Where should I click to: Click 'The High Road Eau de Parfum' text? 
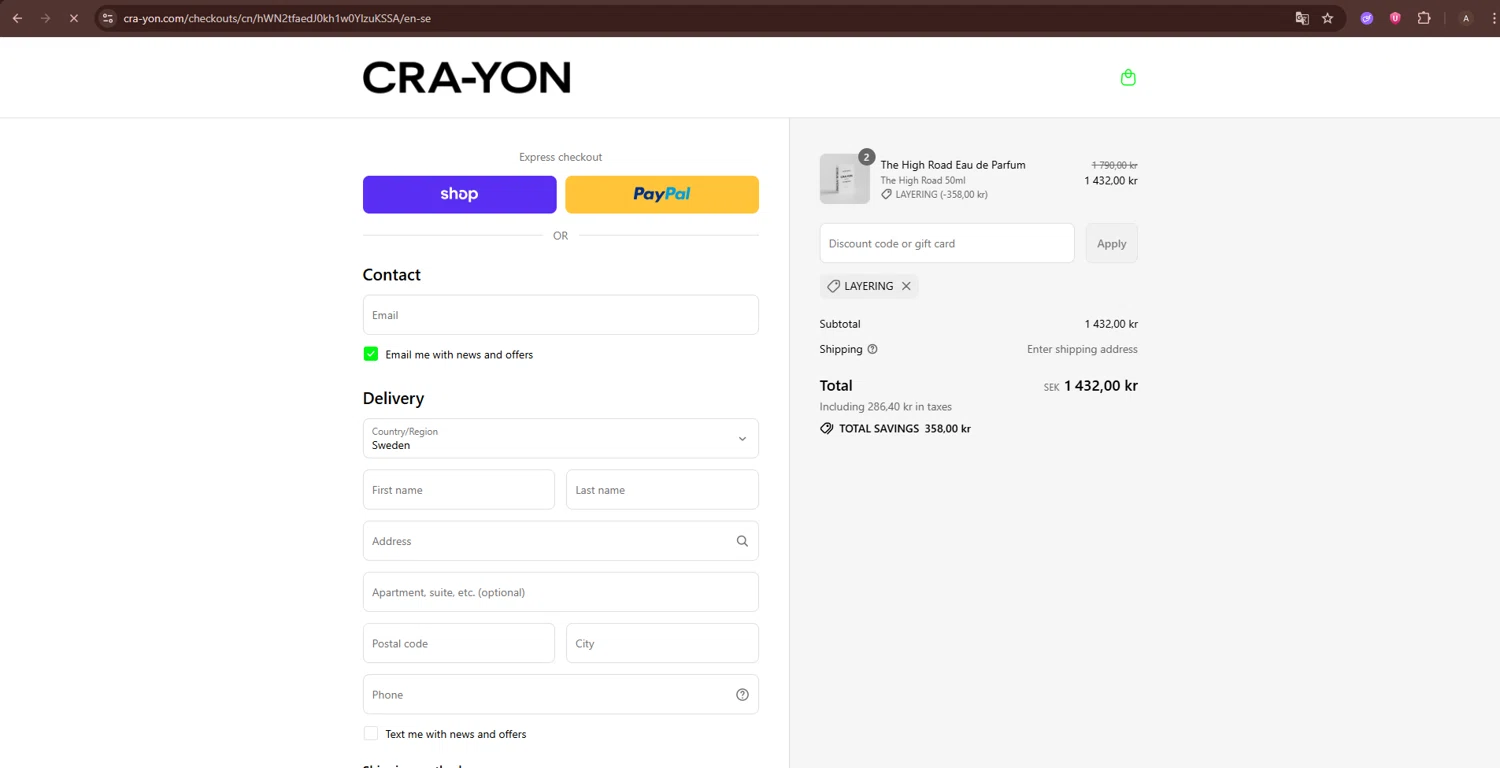click(953, 165)
